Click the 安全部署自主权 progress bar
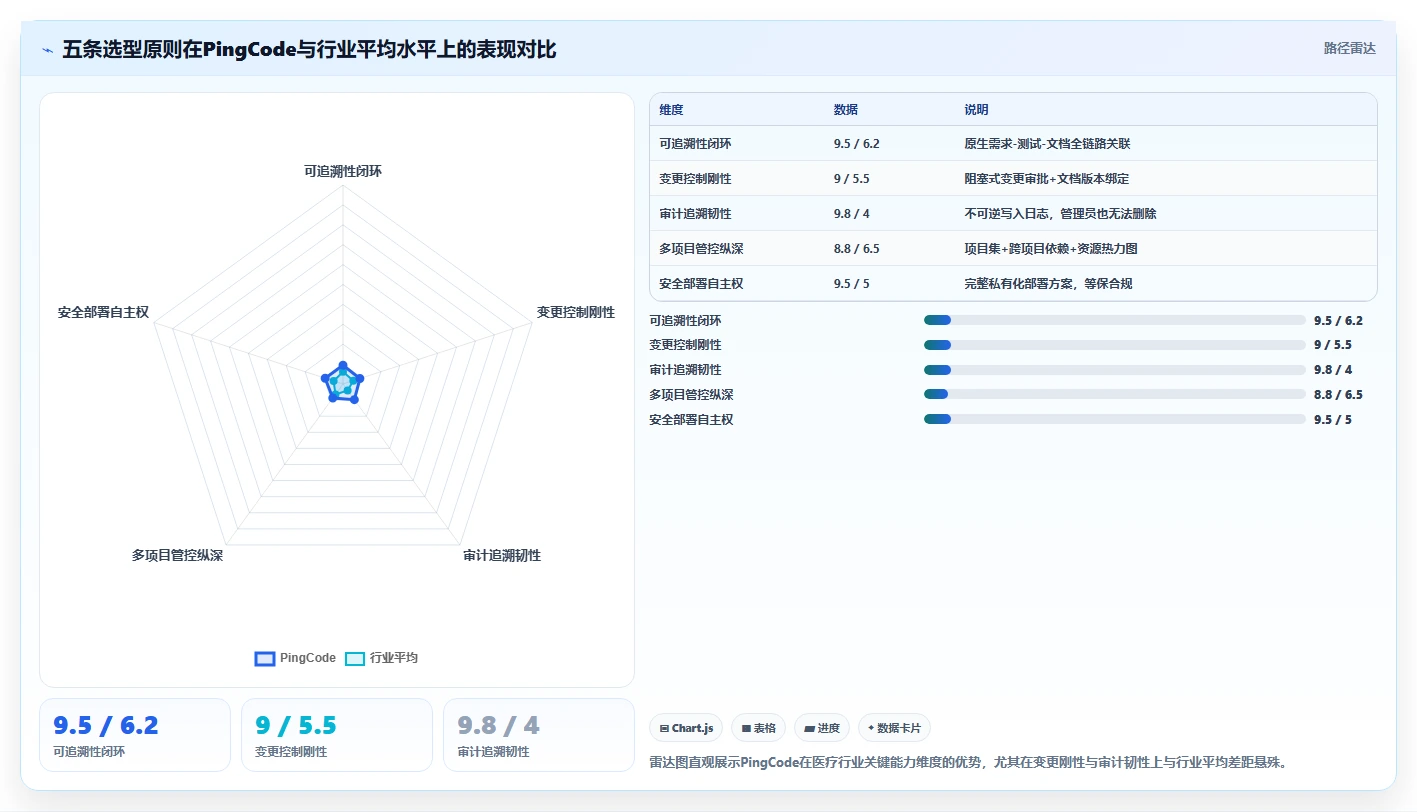1417x812 pixels. point(1115,420)
